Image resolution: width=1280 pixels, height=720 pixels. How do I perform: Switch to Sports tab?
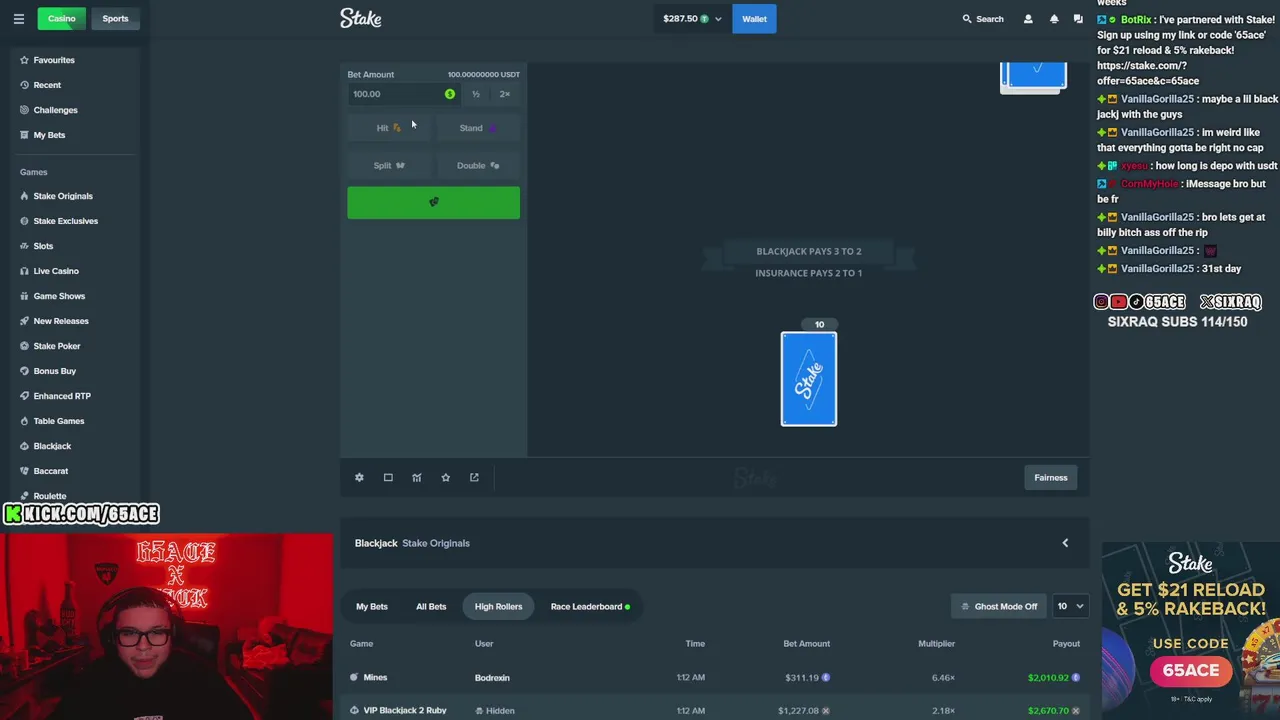(115, 18)
